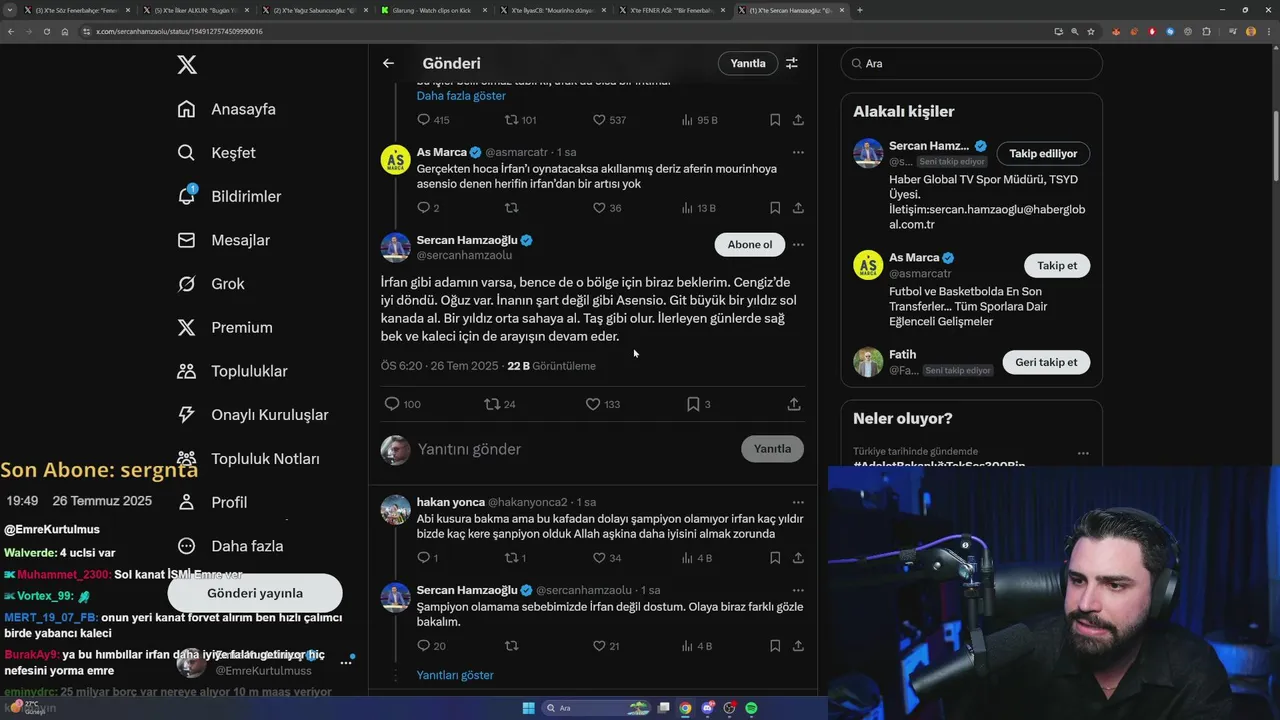Click the browser address bar URL

point(180,32)
